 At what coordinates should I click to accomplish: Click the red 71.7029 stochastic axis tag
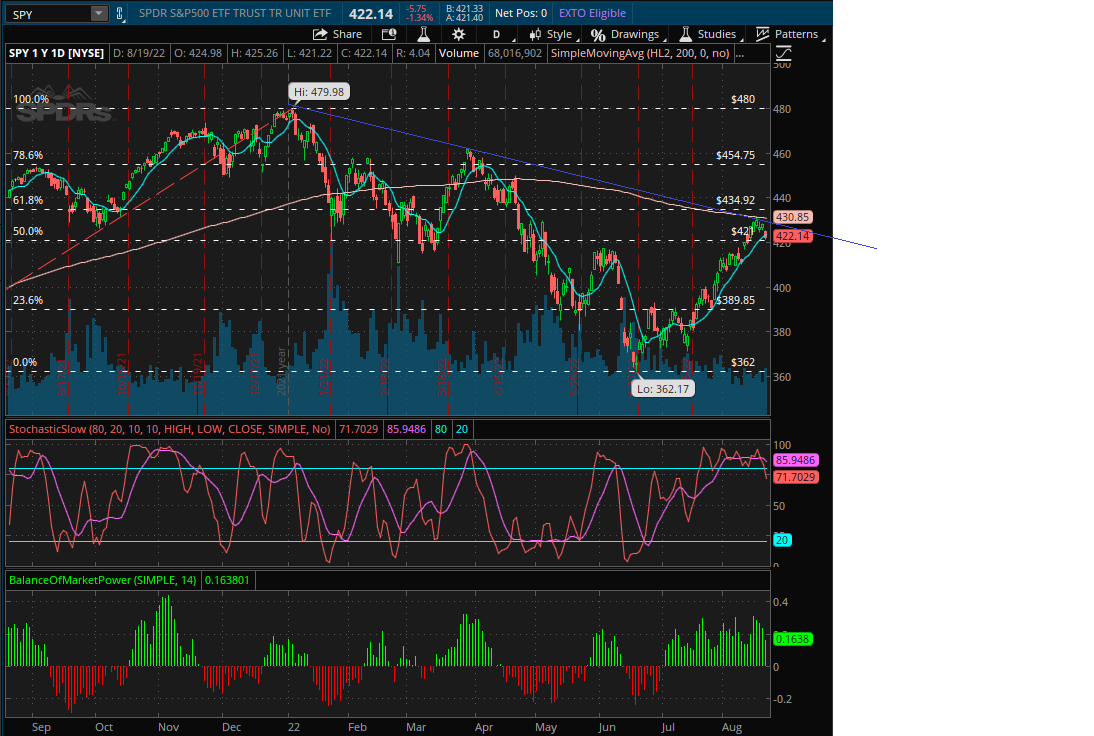[x=796, y=477]
